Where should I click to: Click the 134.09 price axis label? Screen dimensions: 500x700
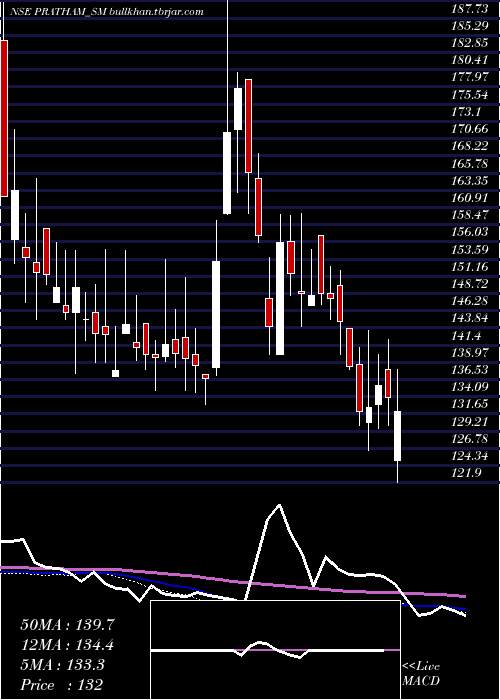pos(470,387)
